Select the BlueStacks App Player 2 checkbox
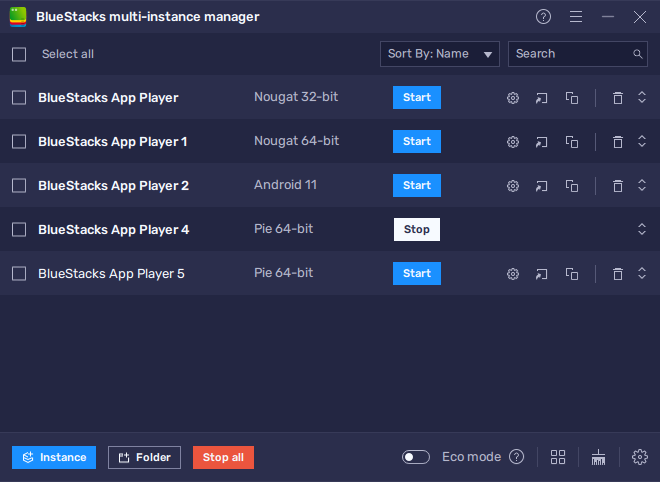The image size is (660, 482). (x=19, y=186)
